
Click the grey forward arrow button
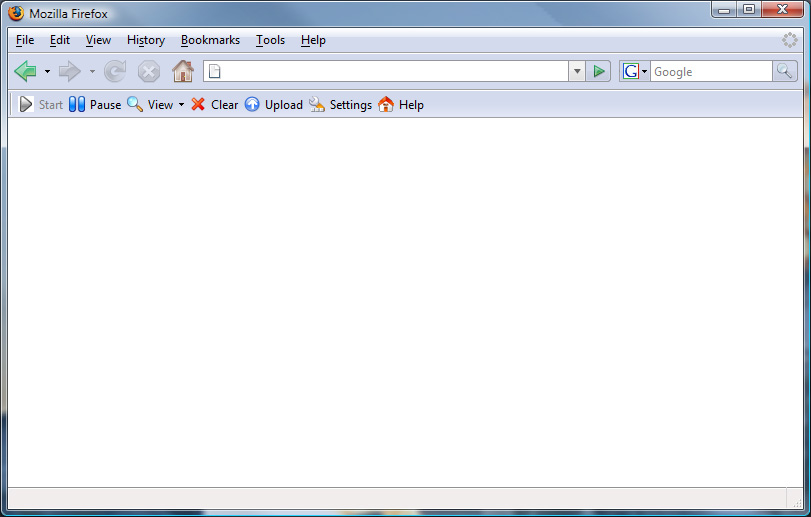[x=70, y=71]
